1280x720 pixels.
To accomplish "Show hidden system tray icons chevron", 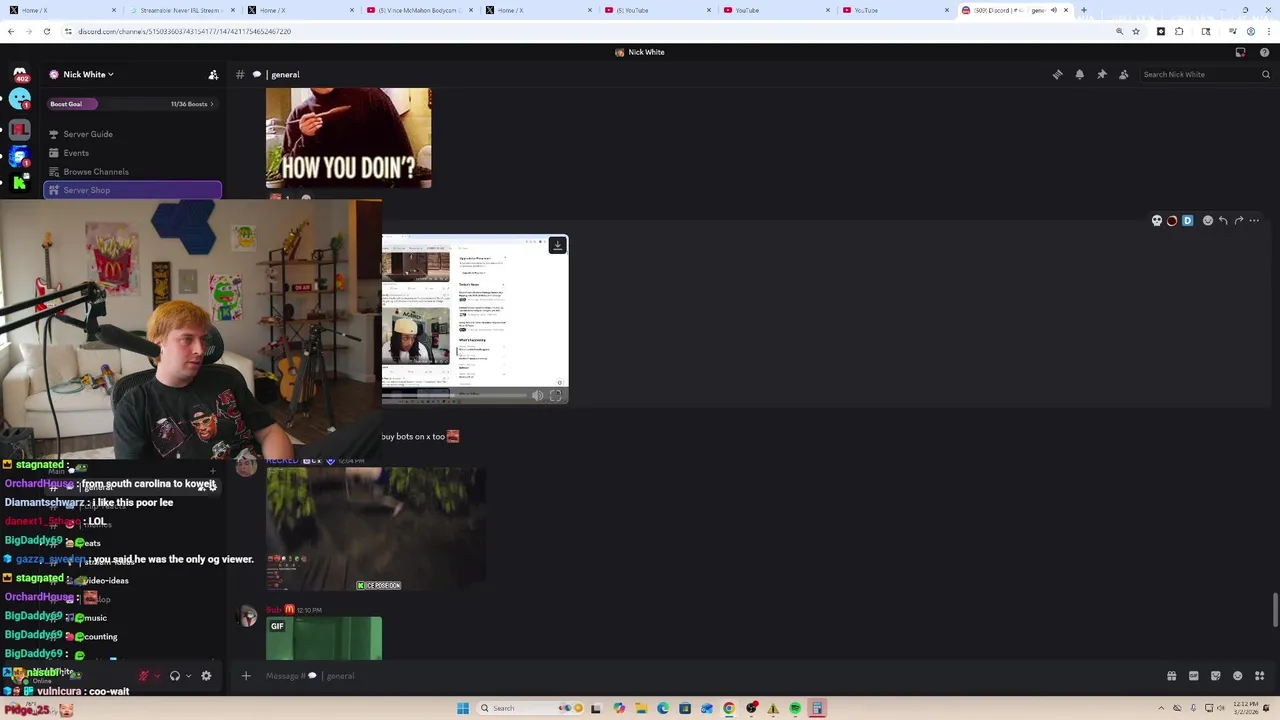I will pos(1162,709).
